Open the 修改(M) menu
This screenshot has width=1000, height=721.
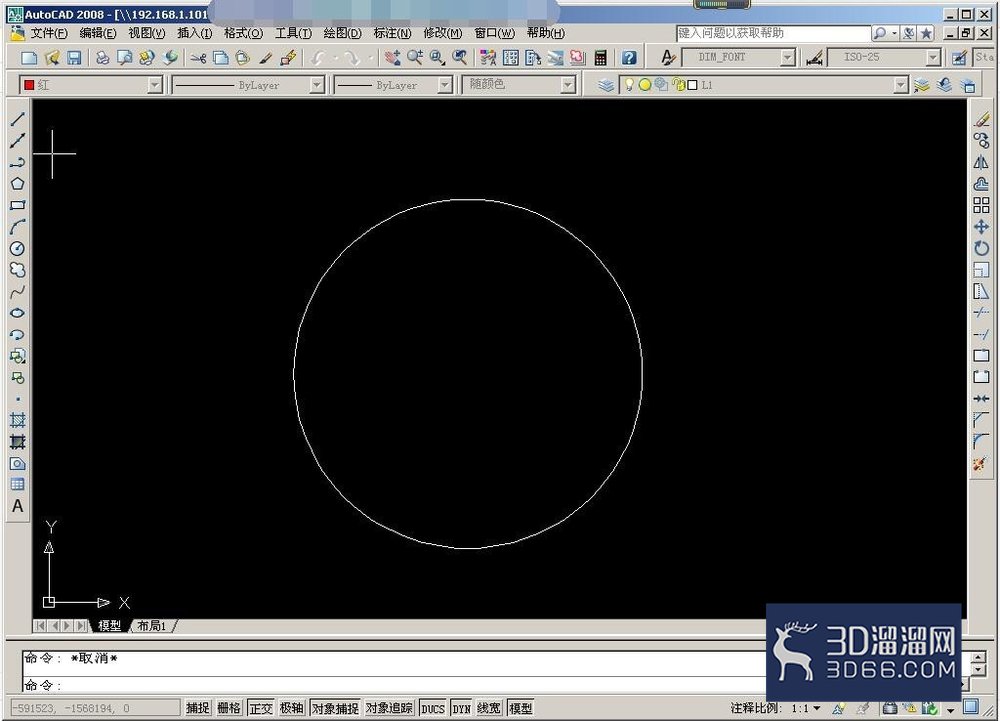(443, 33)
